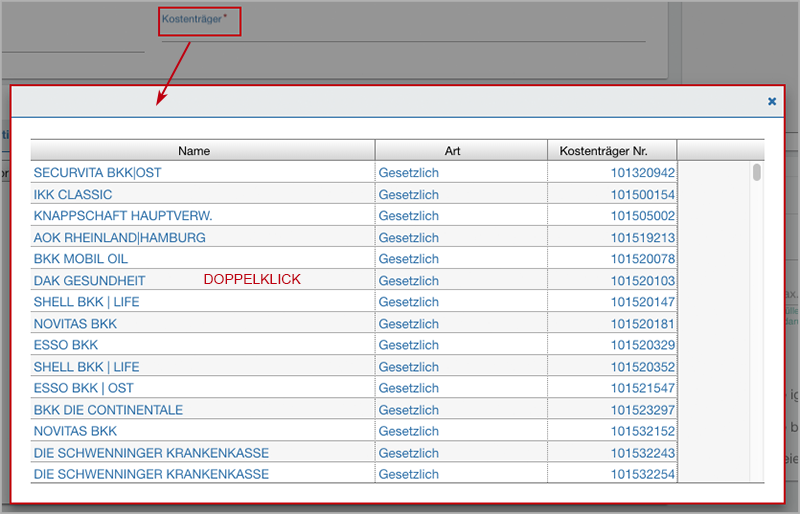The width and height of the screenshot is (800, 514).
Task: Select SHELL BKK | LIFE with number 101520147
Action: pyautogui.click(x=86, y=302)
